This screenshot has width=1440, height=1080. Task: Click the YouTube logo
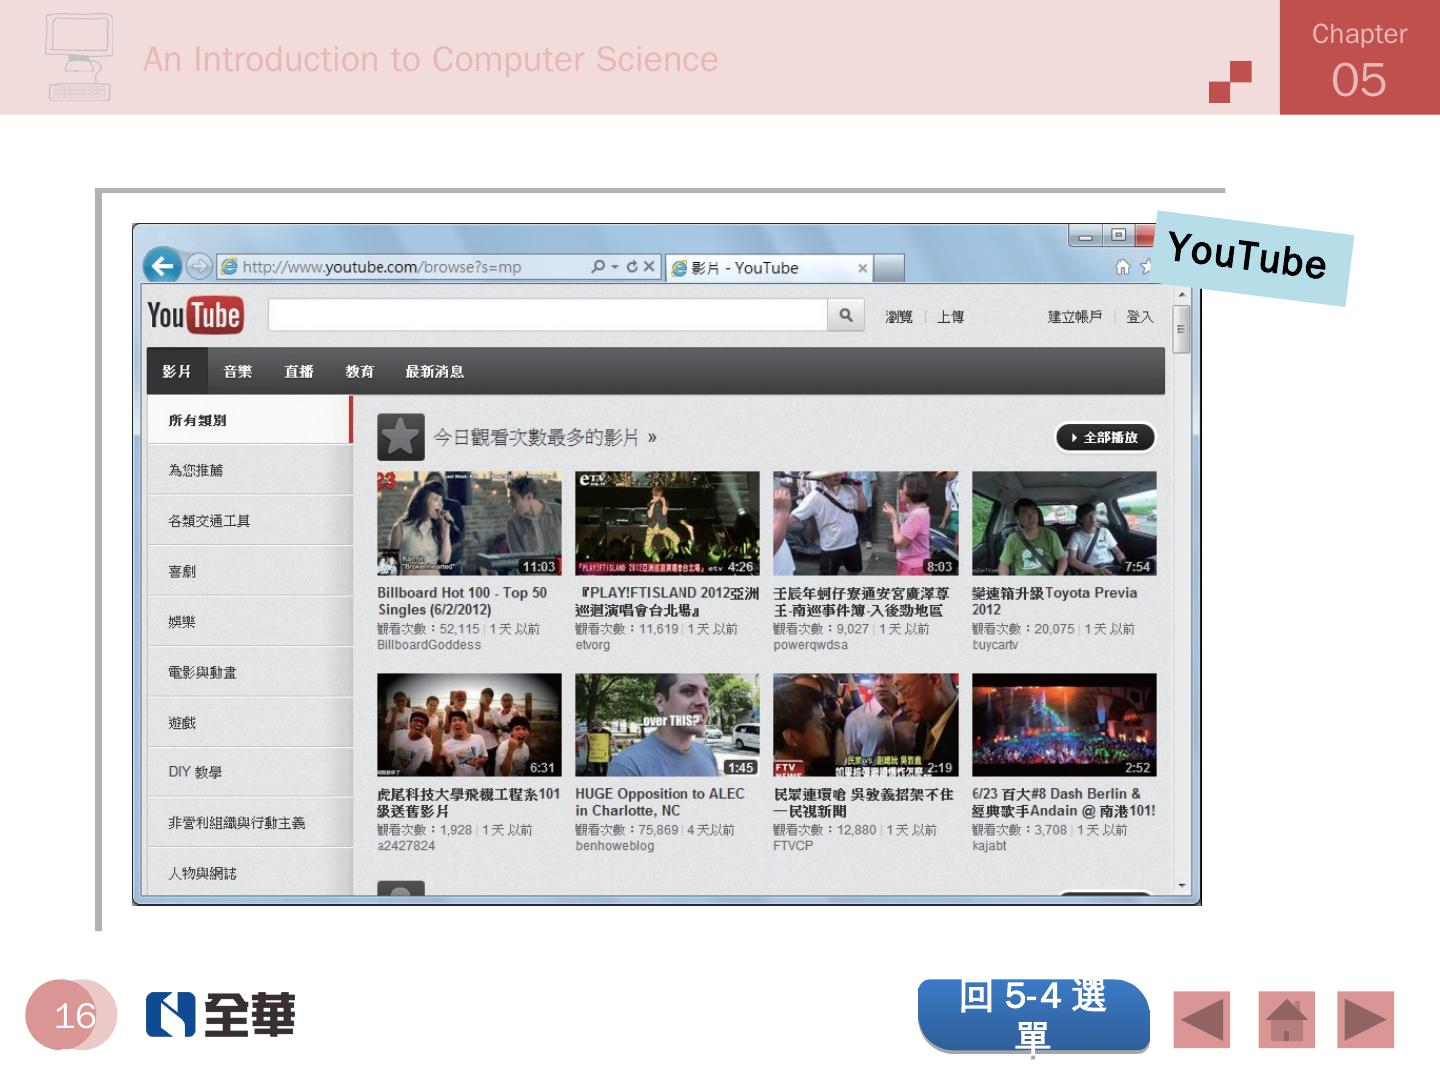[195, 316]
